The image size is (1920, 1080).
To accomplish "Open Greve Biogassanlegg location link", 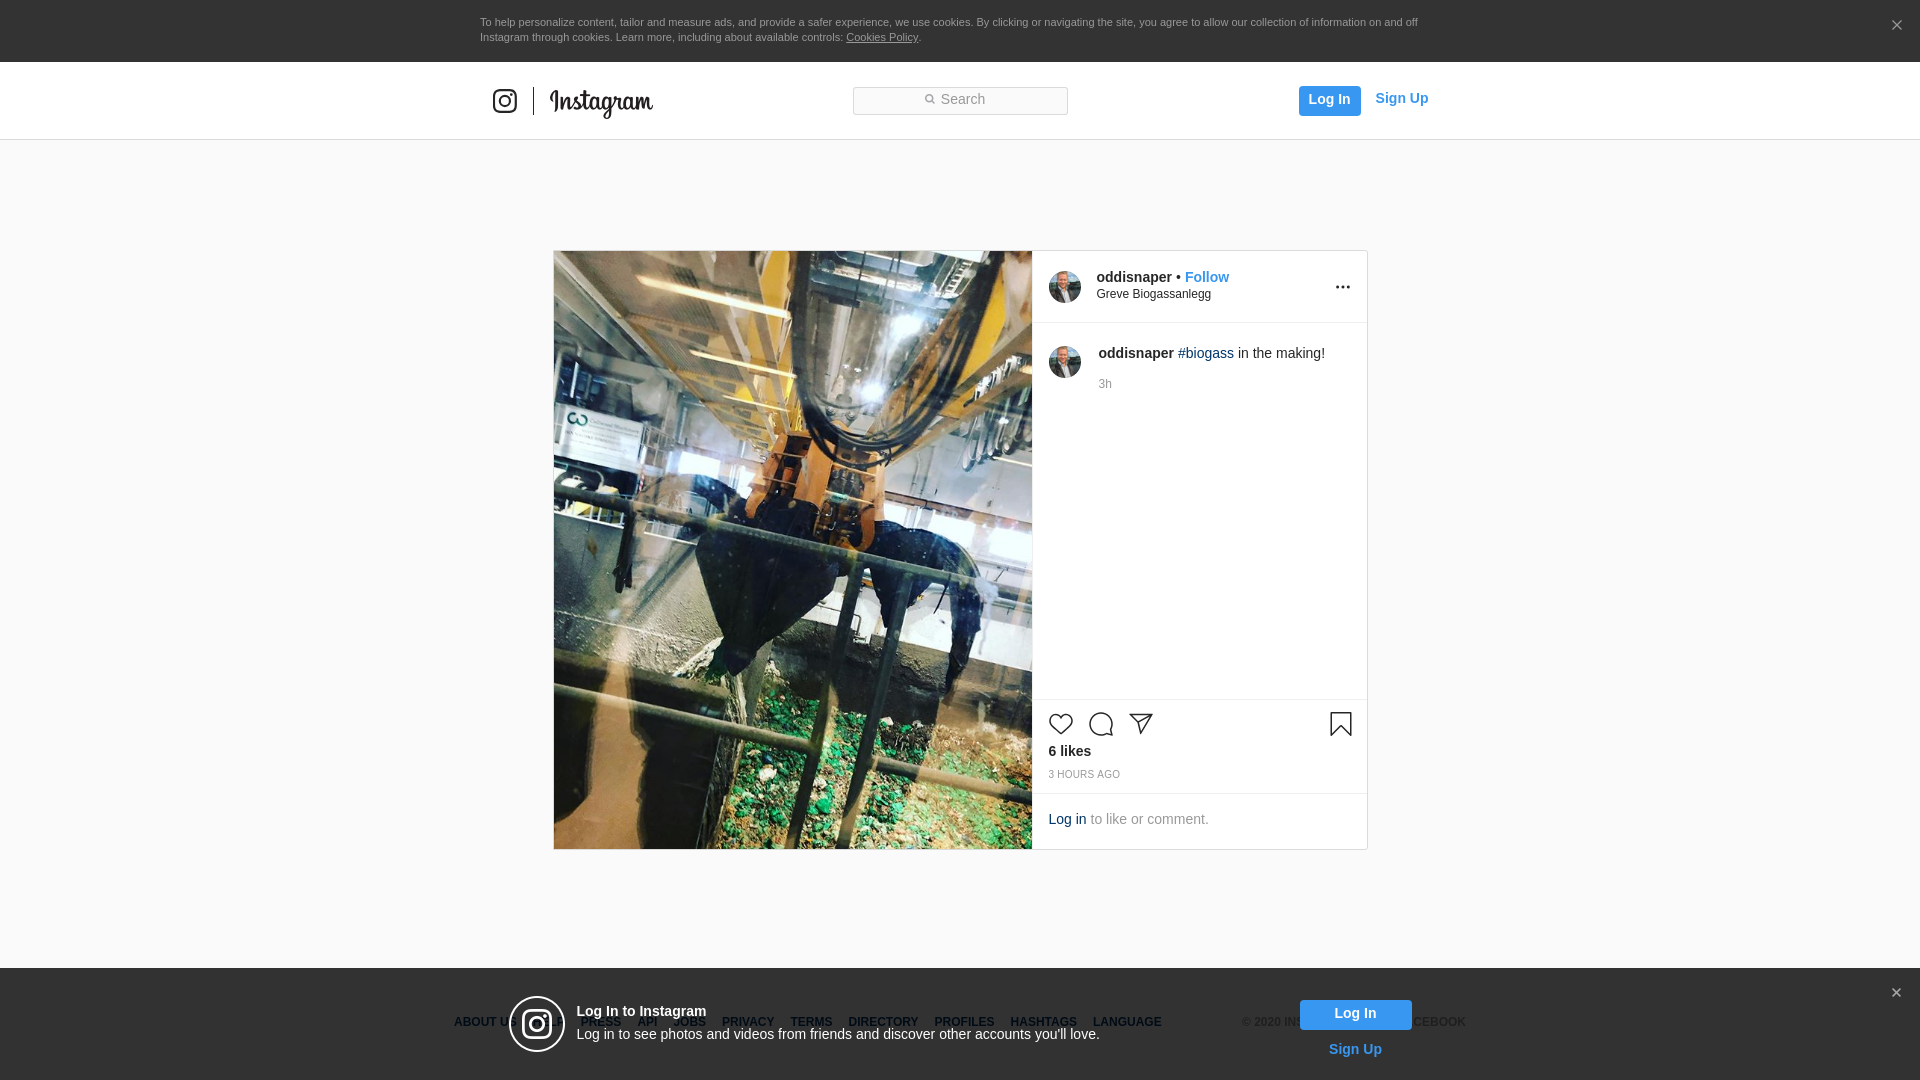I will tap(1153, 294).
